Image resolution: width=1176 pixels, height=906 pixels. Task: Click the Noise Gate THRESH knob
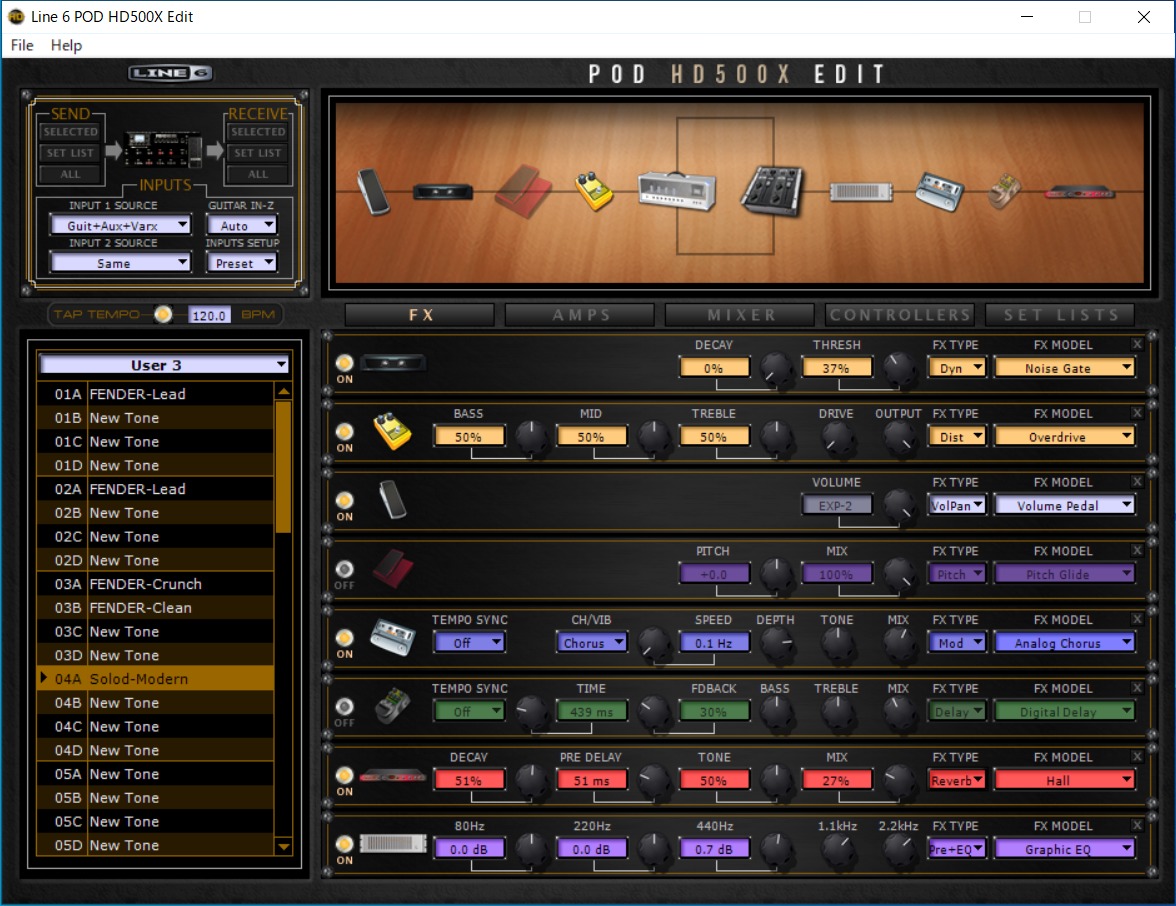[x=898, y=368]
